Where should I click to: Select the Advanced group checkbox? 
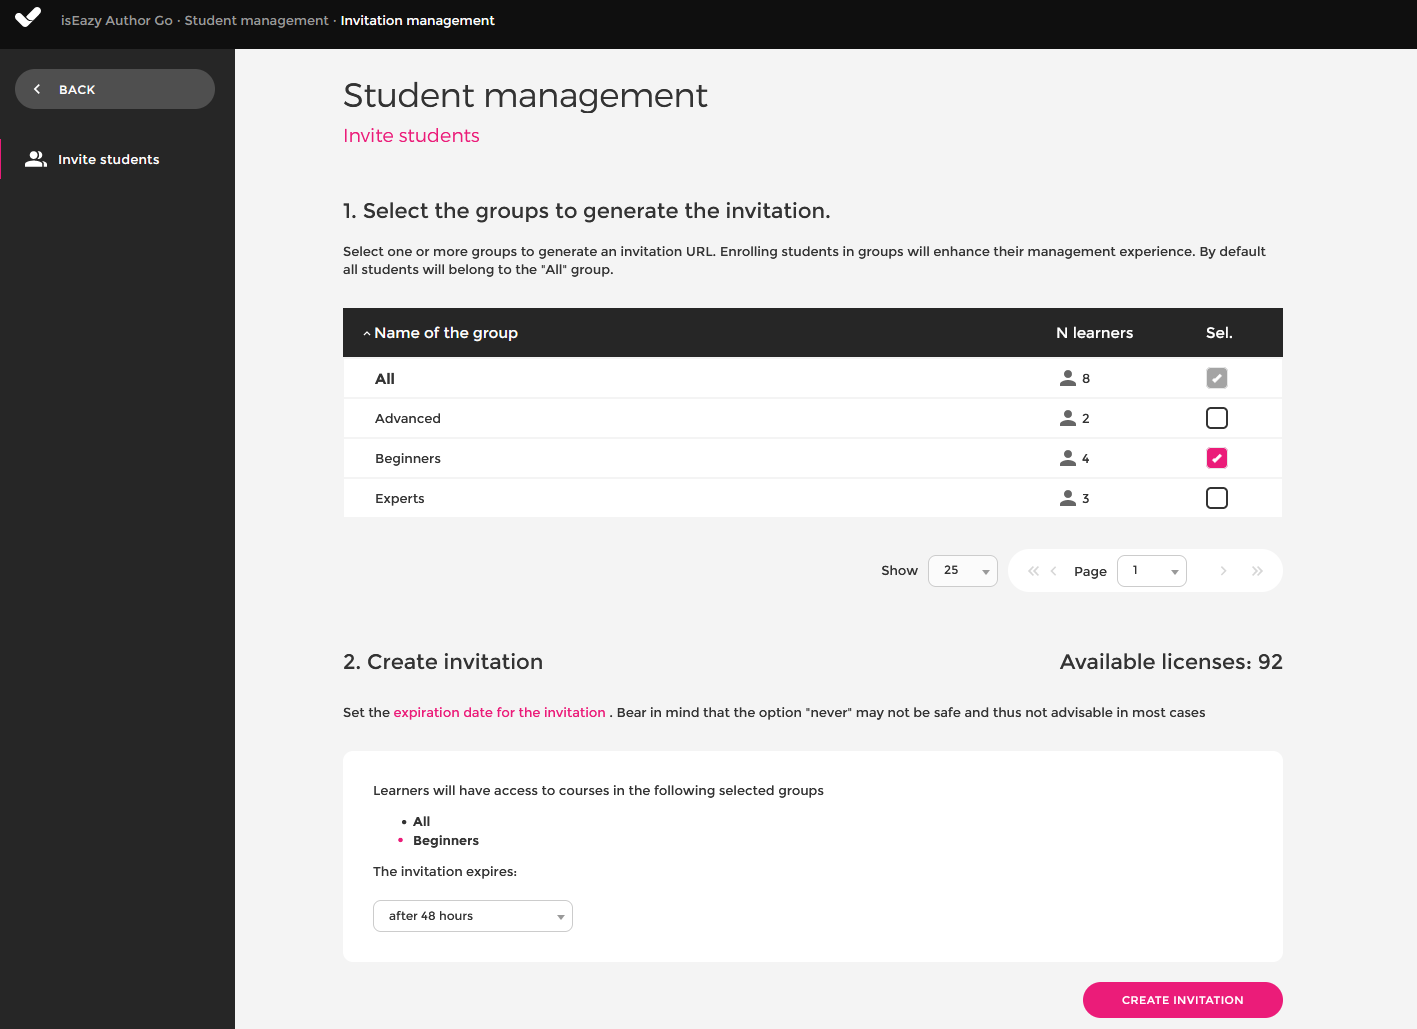click(x=1216, y=418)
